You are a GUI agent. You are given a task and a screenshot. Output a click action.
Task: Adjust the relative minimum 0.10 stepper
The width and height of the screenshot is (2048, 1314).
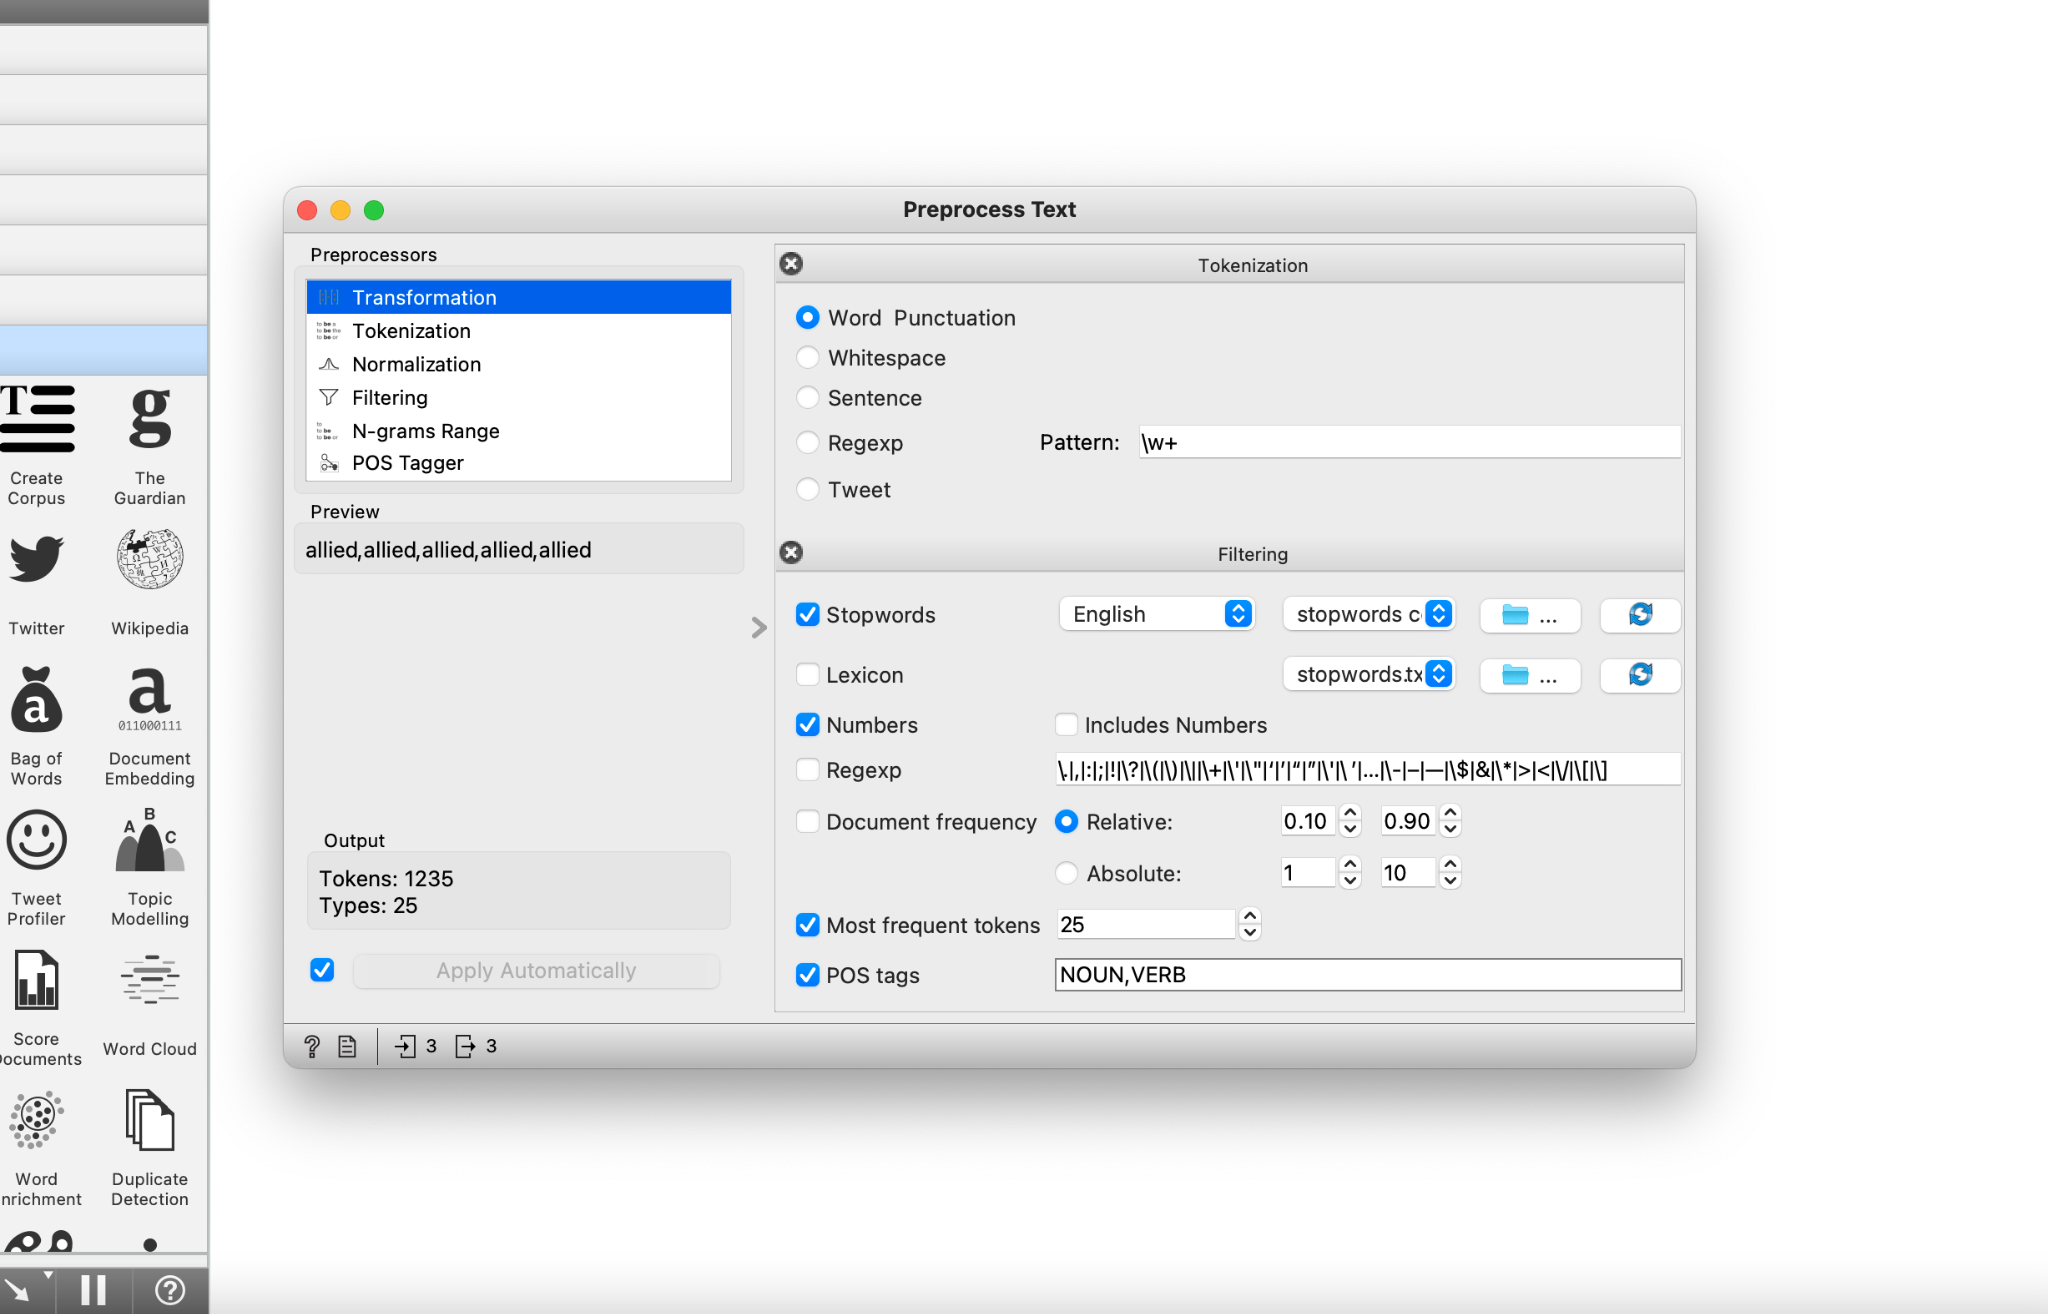coord(1350,821)
